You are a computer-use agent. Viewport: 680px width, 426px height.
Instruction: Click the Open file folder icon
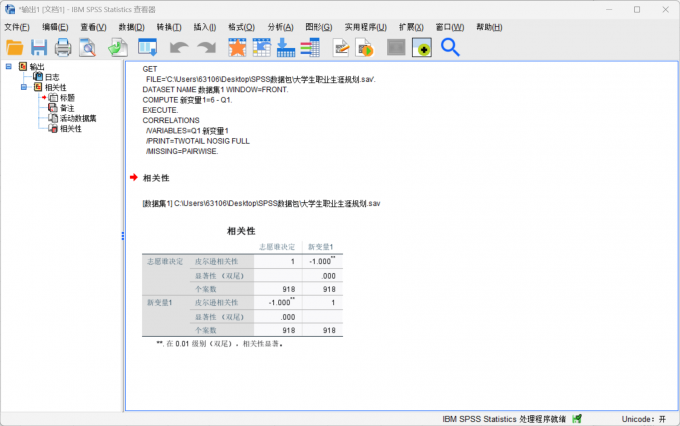(x=15, y=47)
